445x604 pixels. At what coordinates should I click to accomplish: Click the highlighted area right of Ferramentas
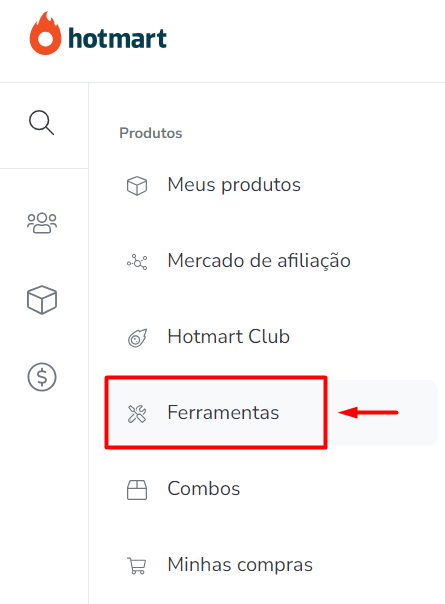point(383,413)
